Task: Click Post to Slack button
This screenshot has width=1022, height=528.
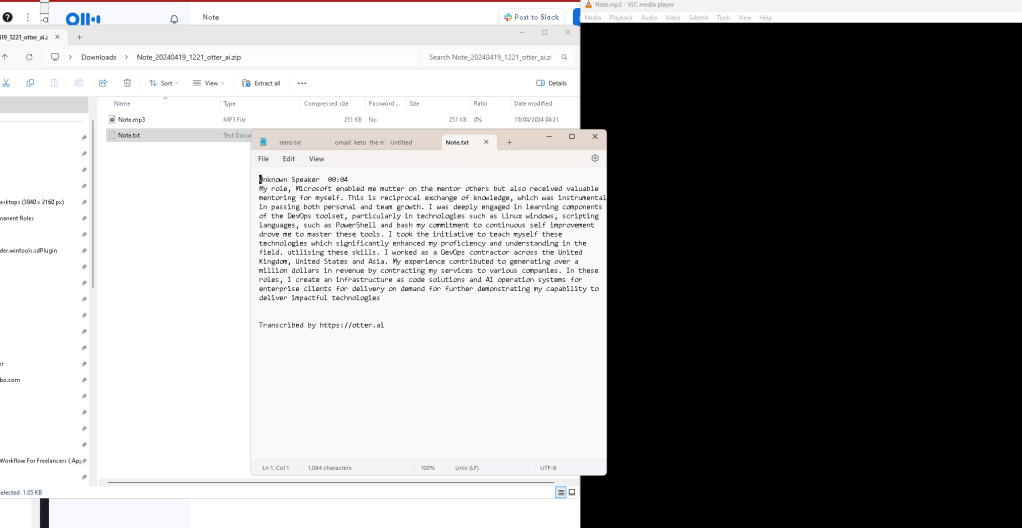Action: tap(531, 18)
